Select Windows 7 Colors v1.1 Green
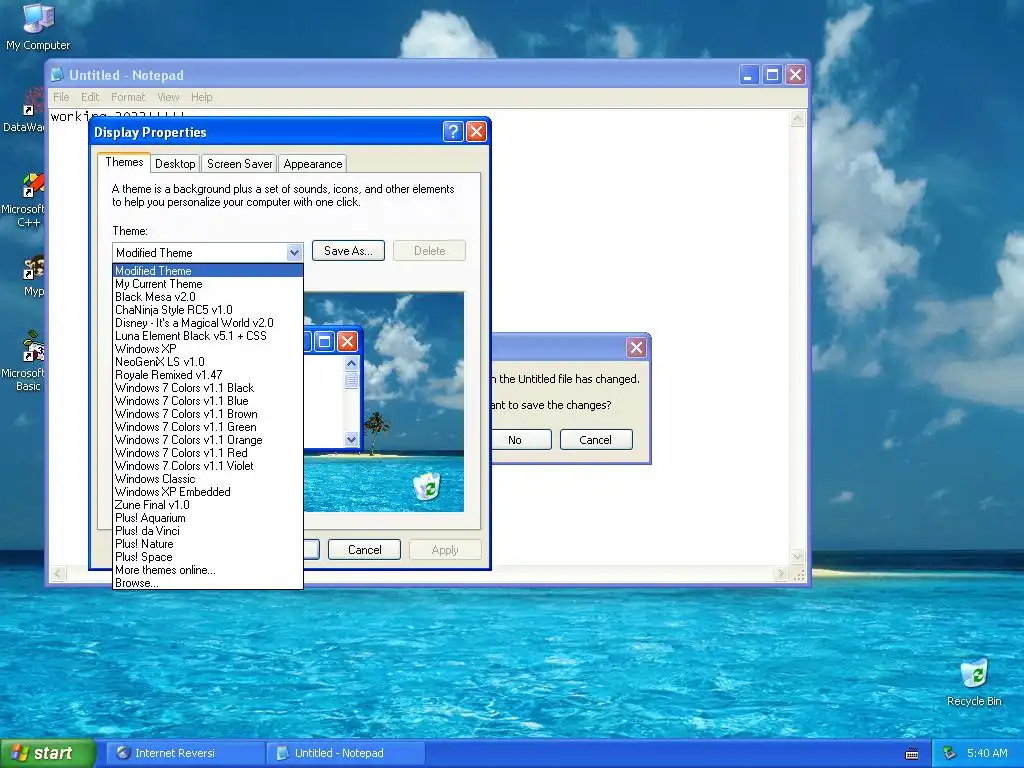This screenshot has height=768, width=1024. point(208,427)
